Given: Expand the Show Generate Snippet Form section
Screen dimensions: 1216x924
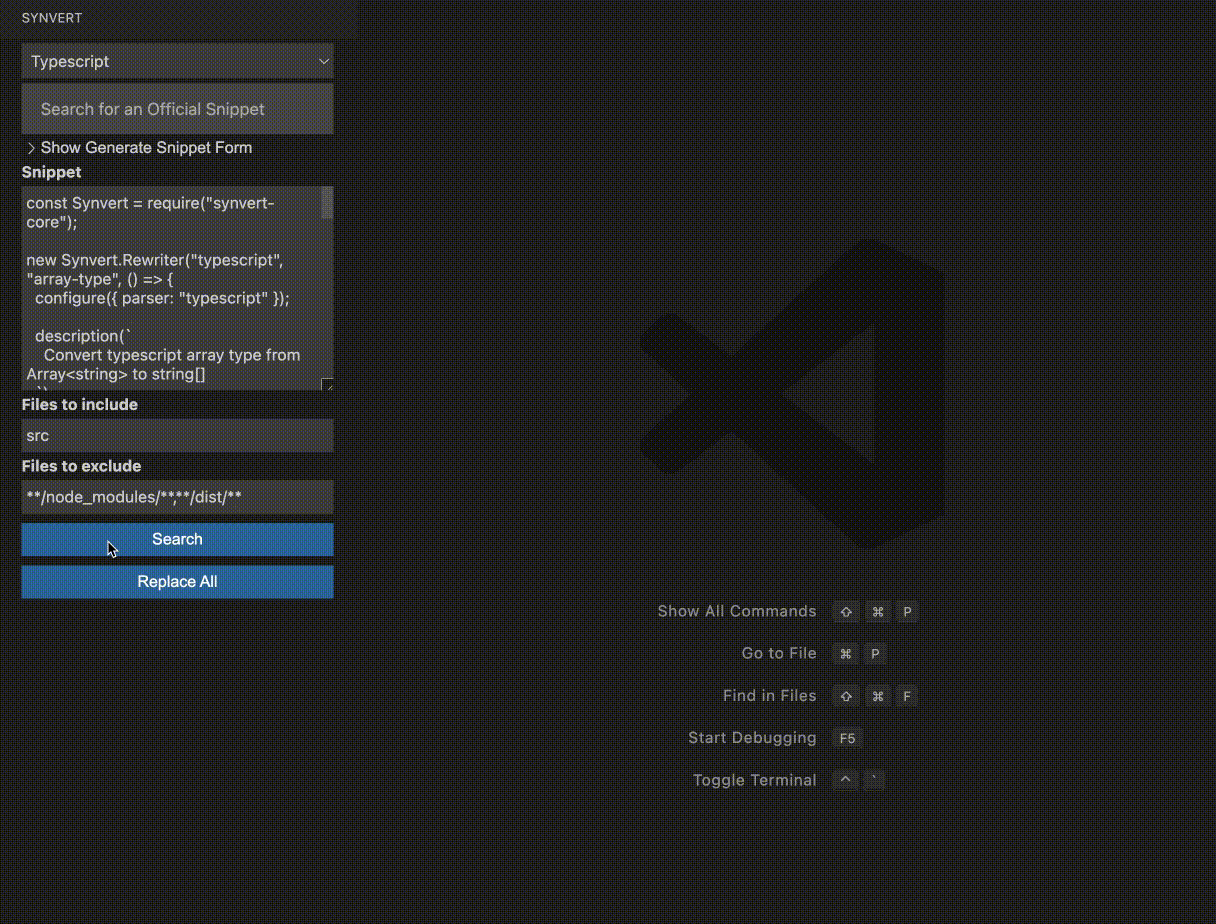Looking at the screenshot, I should (138, 148).
